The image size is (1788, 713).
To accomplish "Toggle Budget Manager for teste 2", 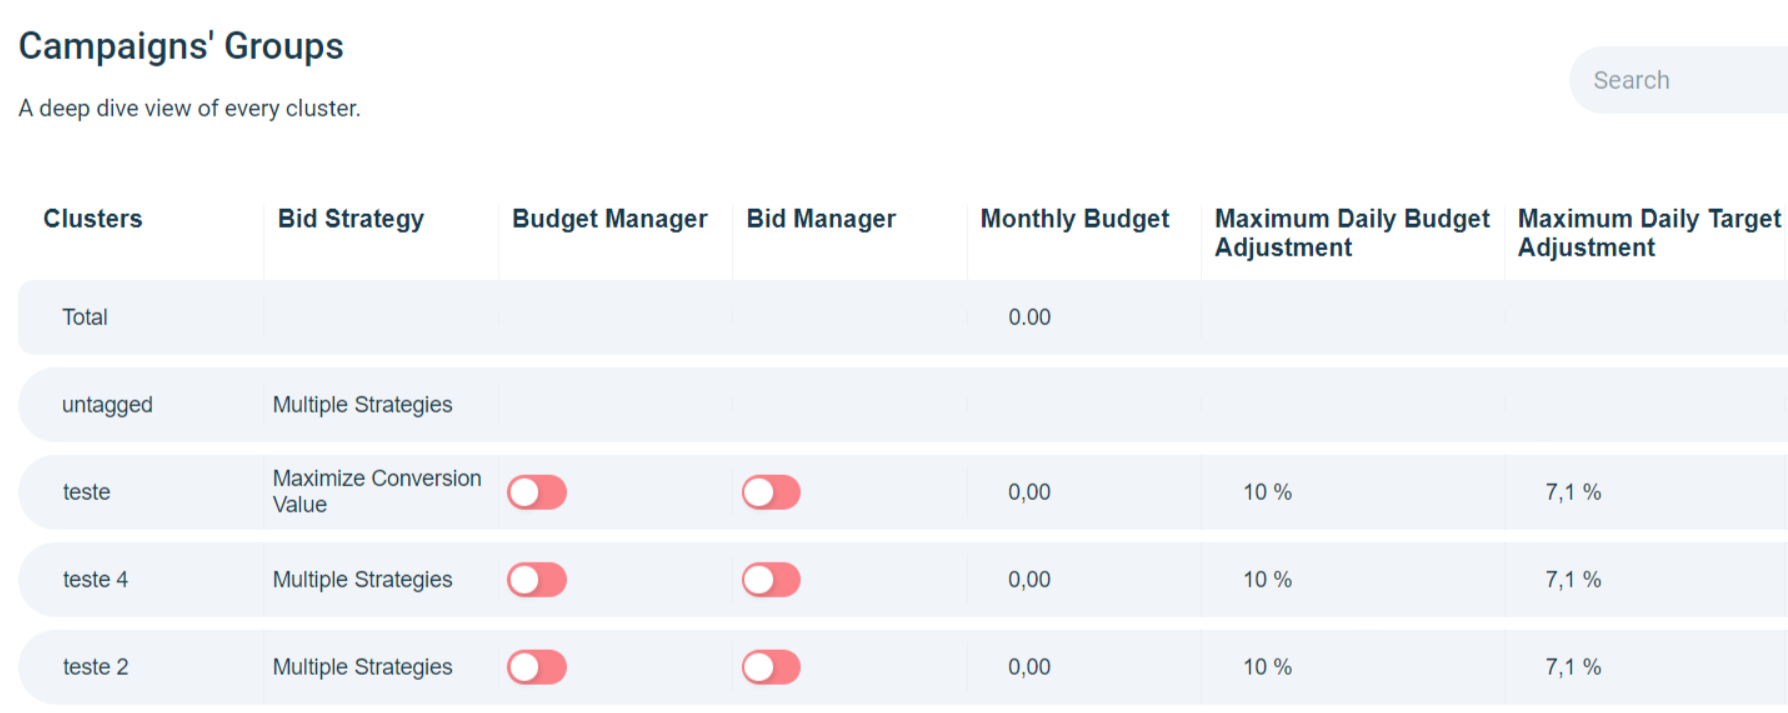I will click(537, 667).
